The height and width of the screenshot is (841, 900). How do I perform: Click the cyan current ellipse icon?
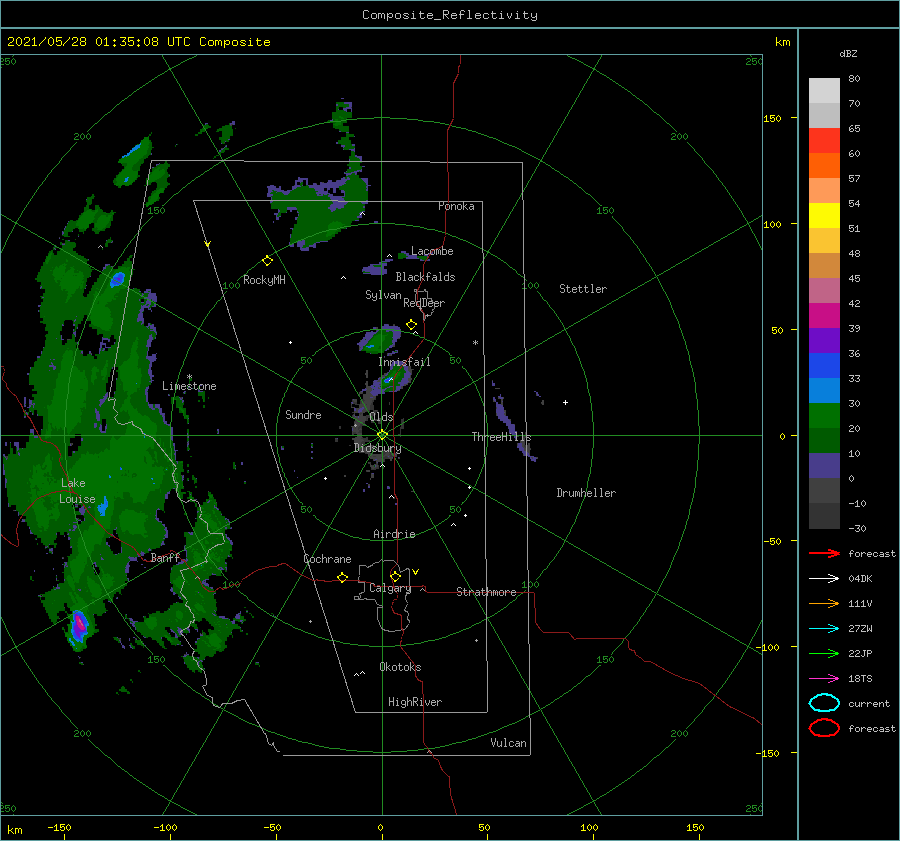(824, 703)
